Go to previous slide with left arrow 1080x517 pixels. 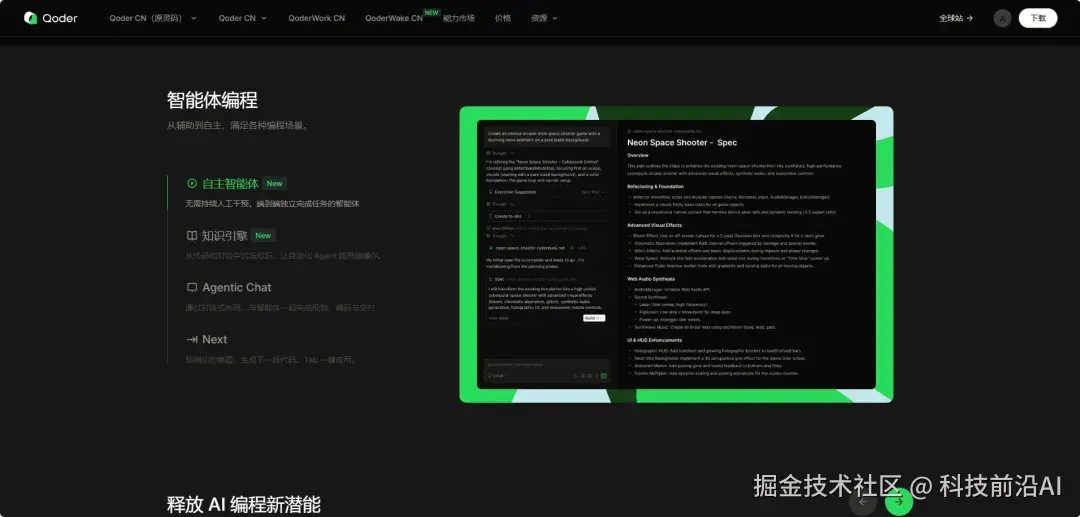pyautogui.click(x=862, y=502)
